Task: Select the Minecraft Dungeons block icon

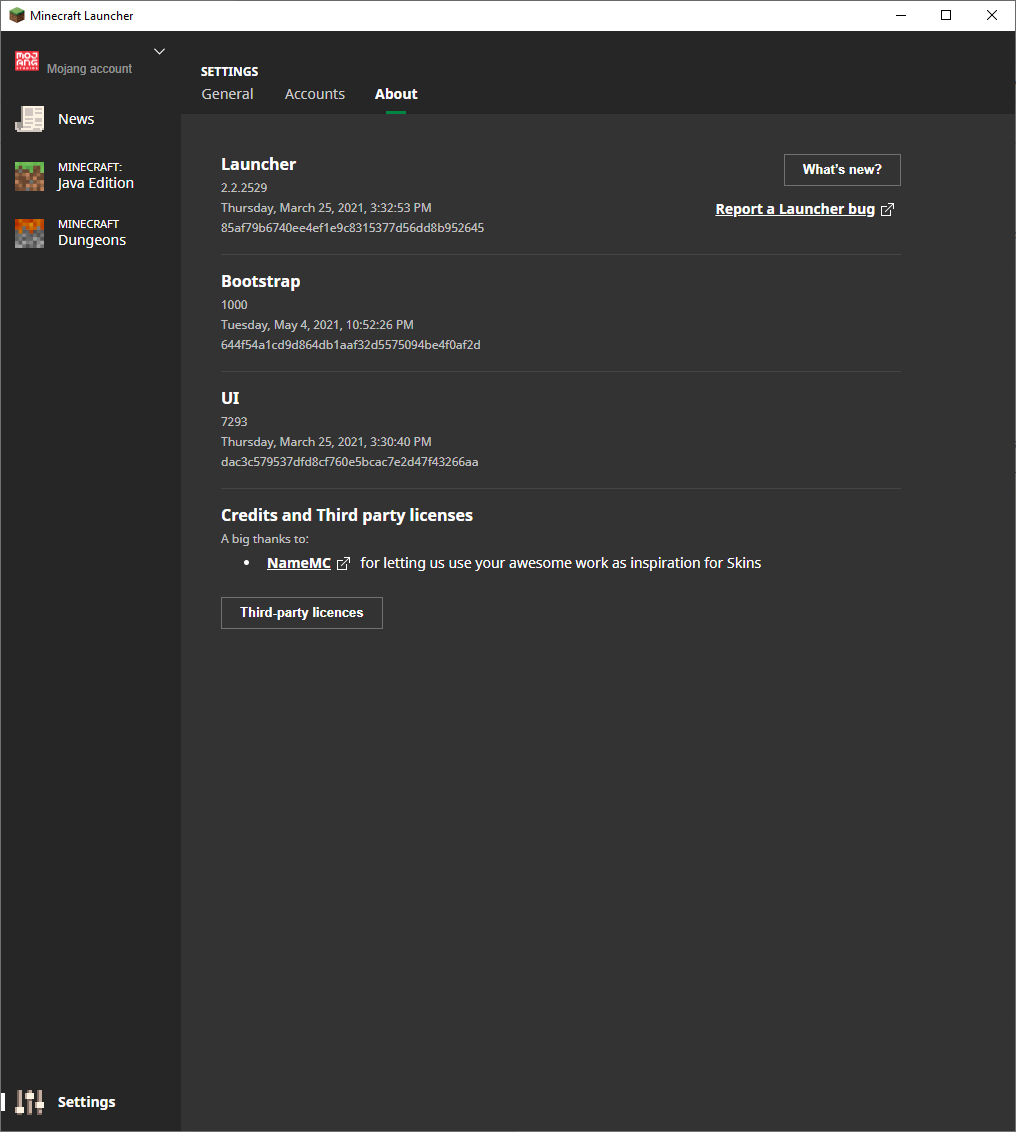Action: click(x=30, y=233)
